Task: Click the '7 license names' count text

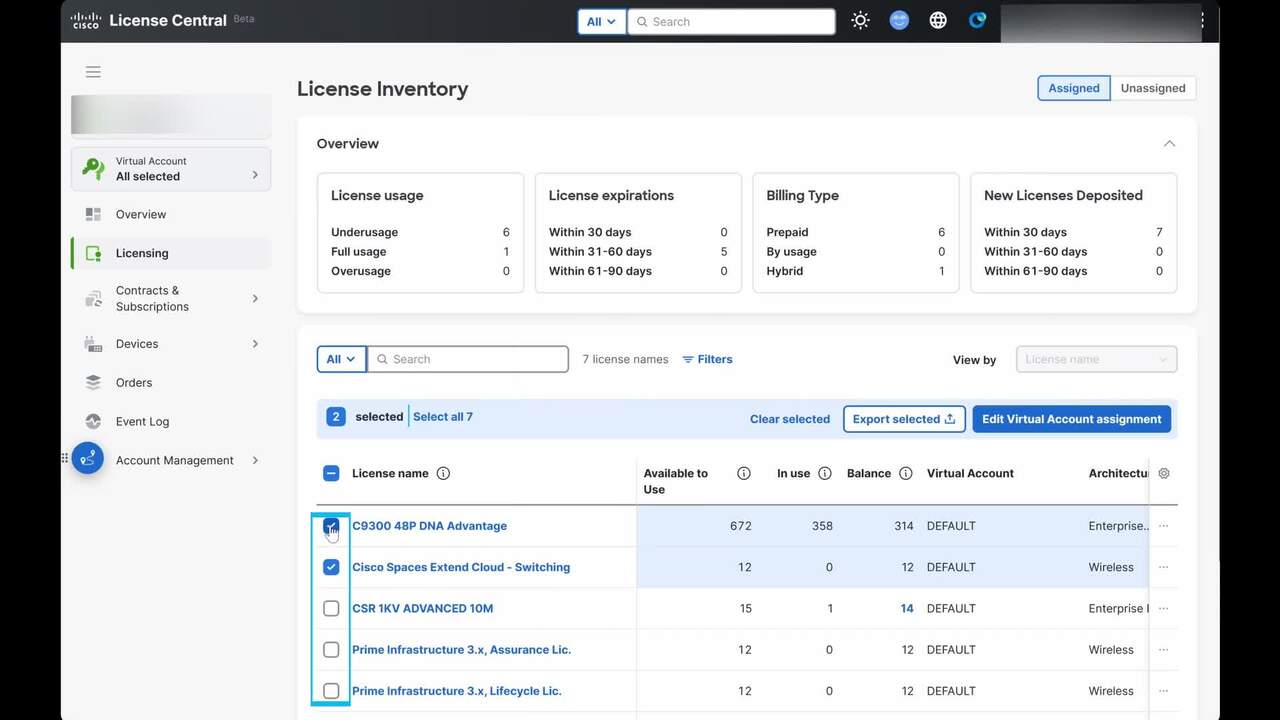Action: pos(625,359)
